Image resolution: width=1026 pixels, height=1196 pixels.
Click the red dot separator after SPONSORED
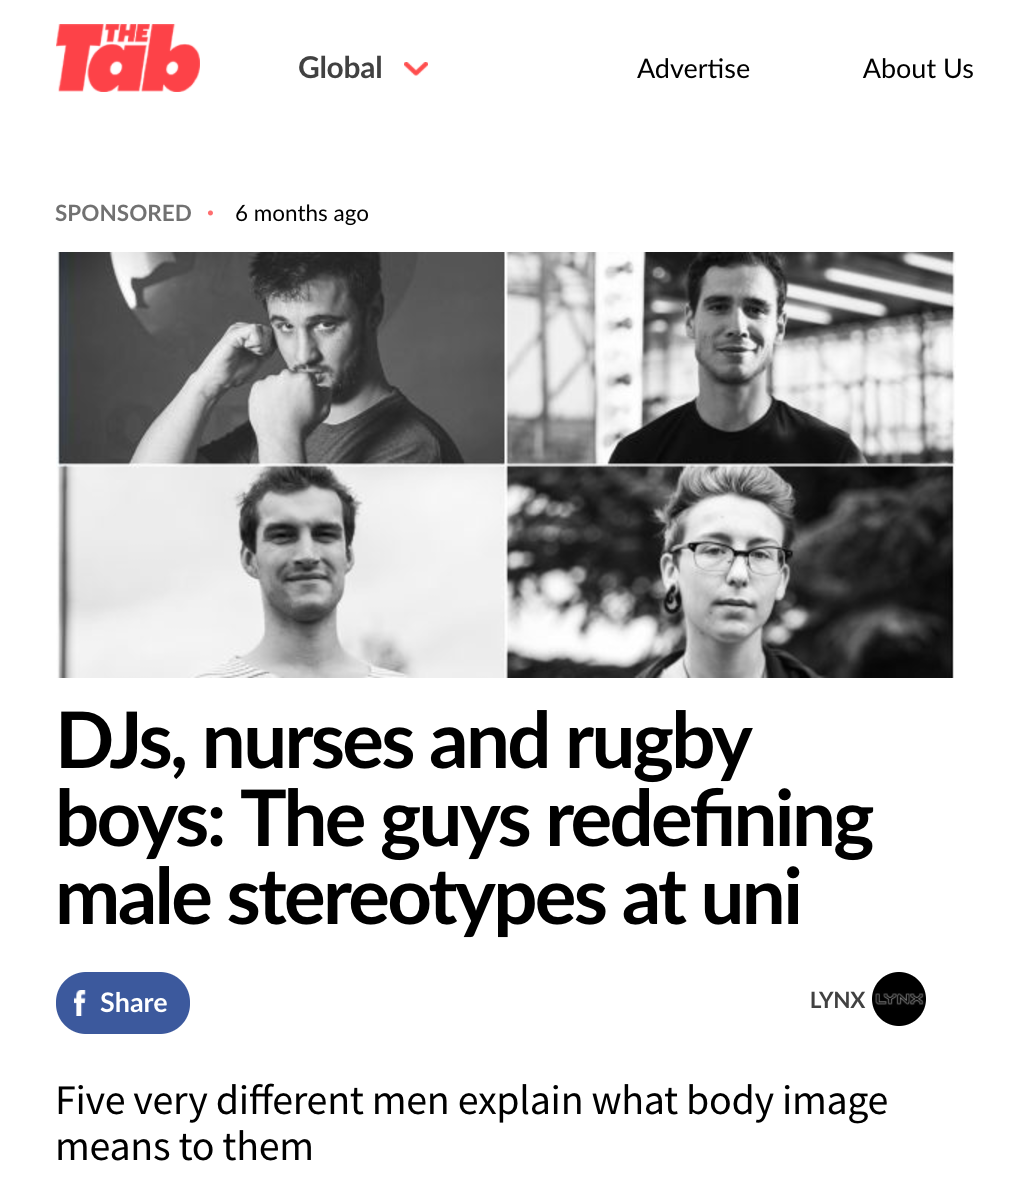[x=211, y=213]
